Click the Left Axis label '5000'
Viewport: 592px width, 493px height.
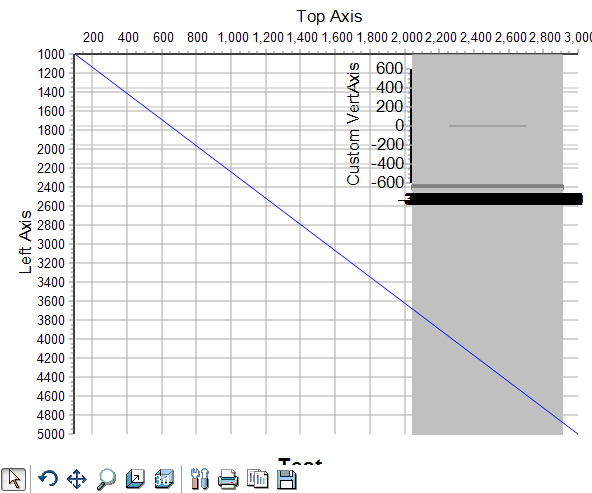tap(51, 434)
